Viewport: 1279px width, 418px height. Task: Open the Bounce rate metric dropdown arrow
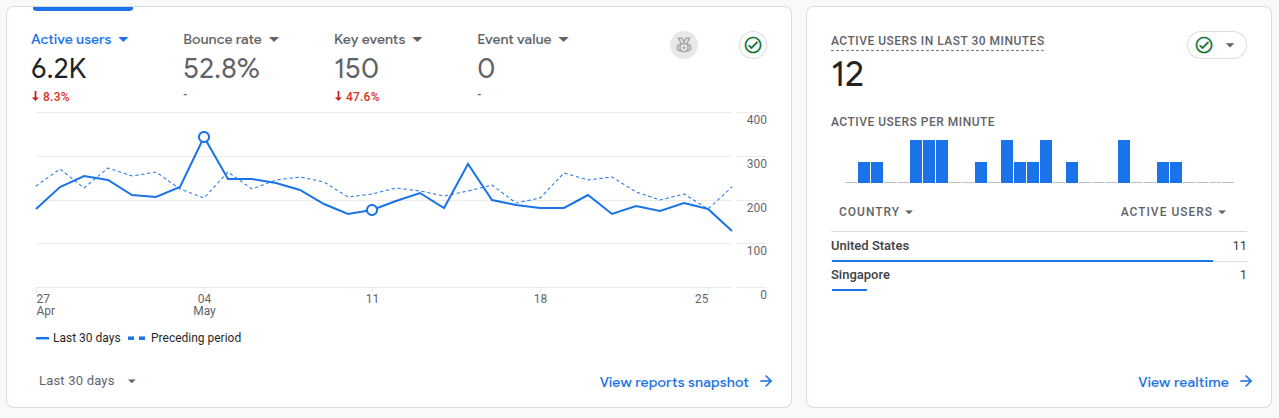(x=274, y=40)
